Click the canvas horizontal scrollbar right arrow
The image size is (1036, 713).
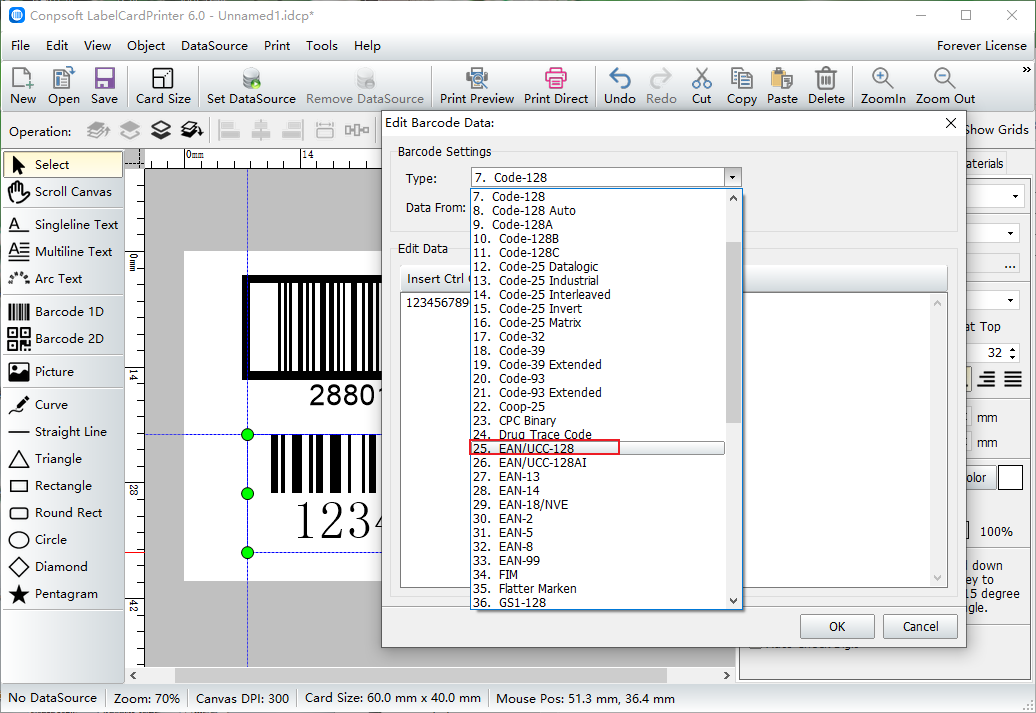click(x=727, y=675)
